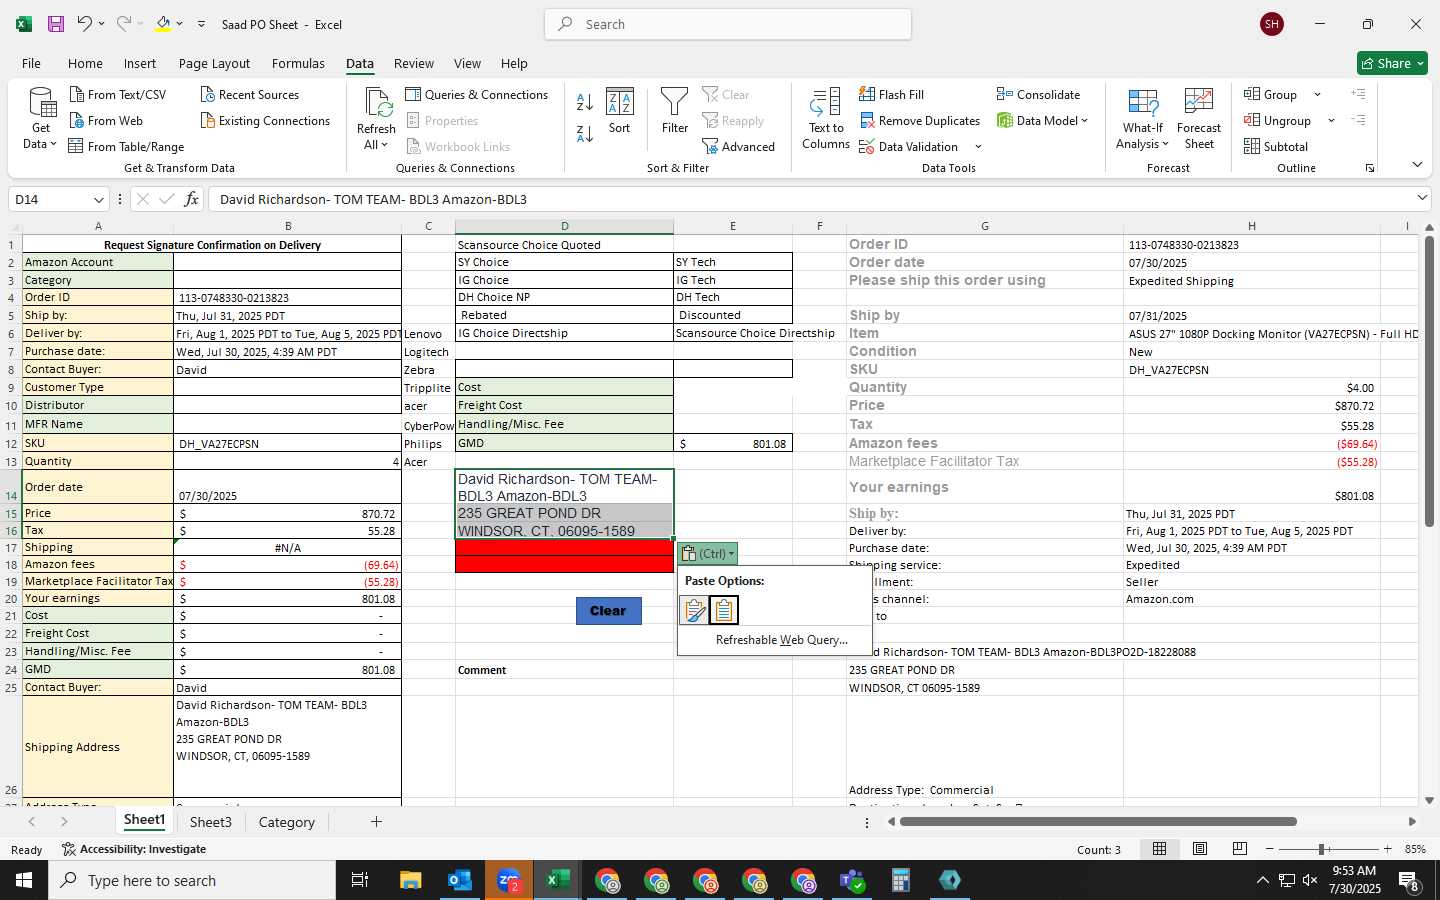1440x900 pixels.
Task: Open the Outline dialog launcher
Action: pyautogui.click(x=1370, y=168)
